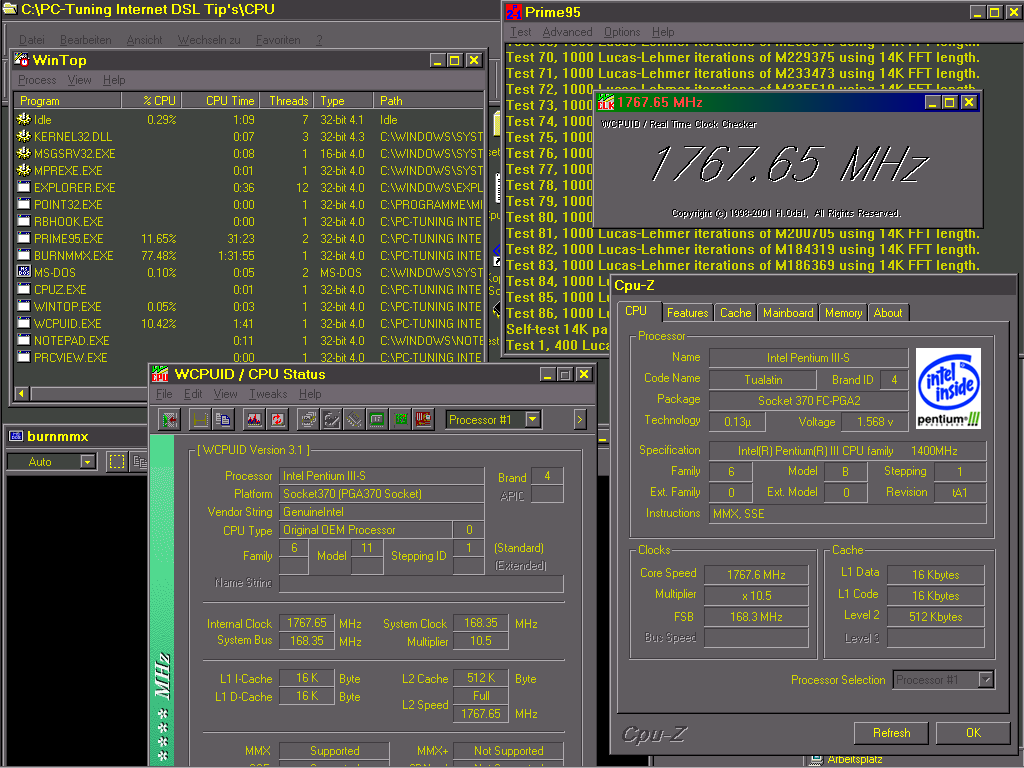
Task: Click the Idle process gear icon in WinTop
Action: (x=24, y=120)
